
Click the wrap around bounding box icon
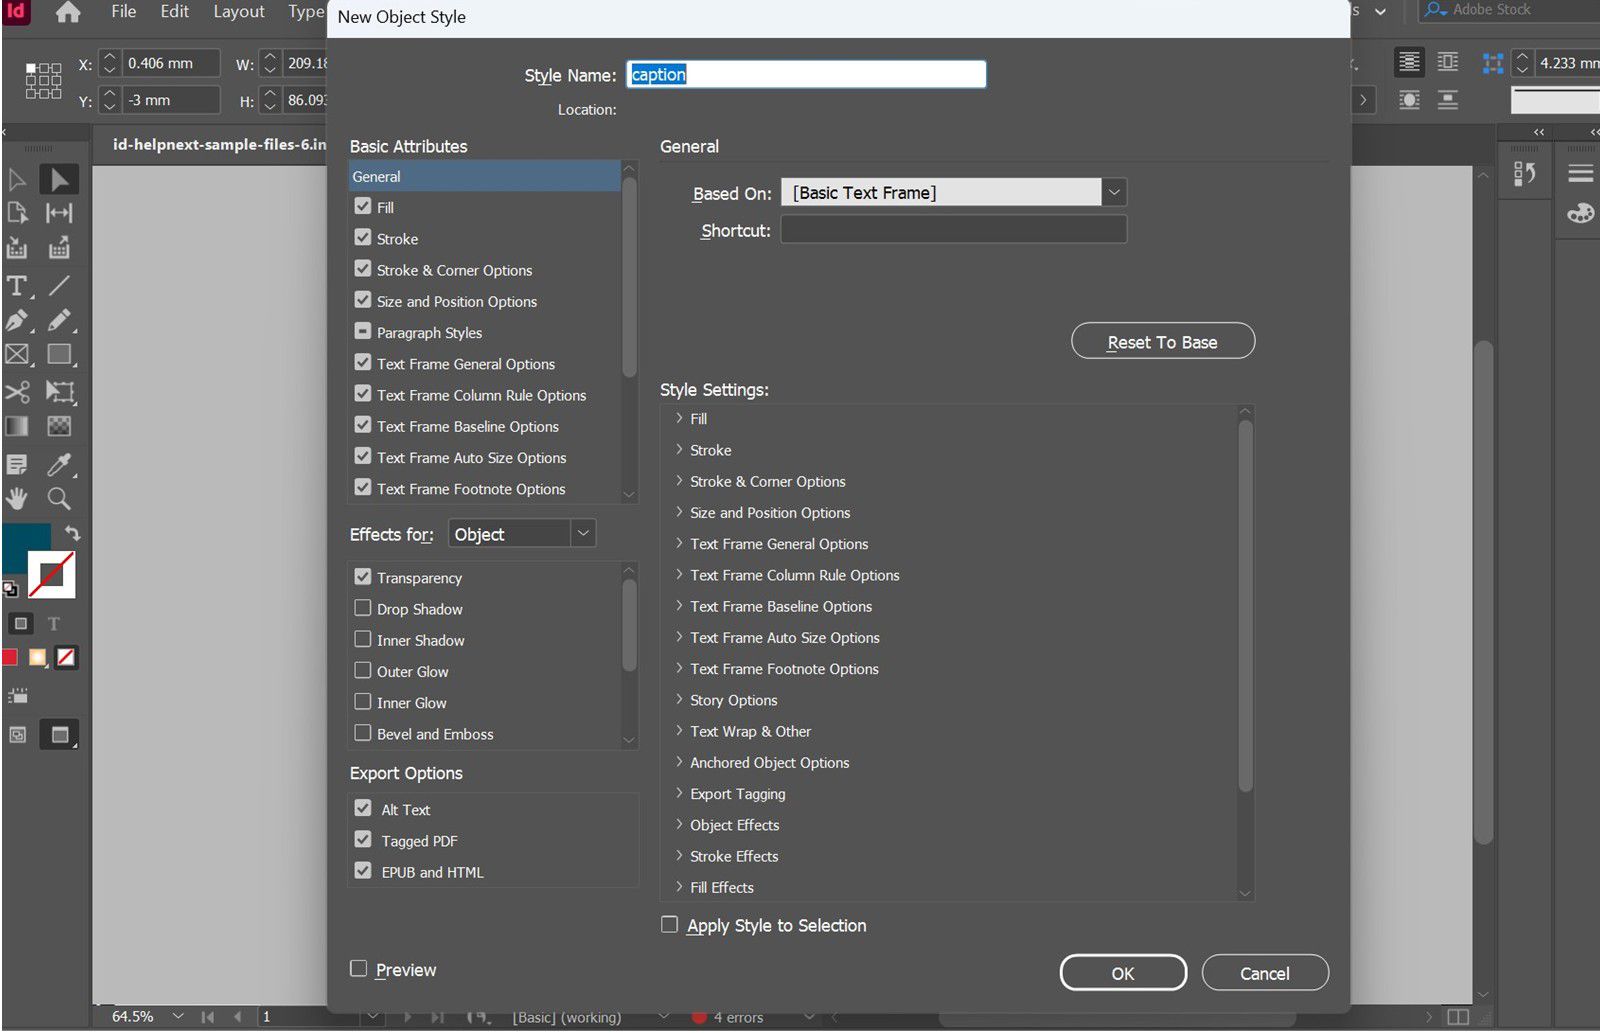pyautogui.click(x=1447, y=63)
